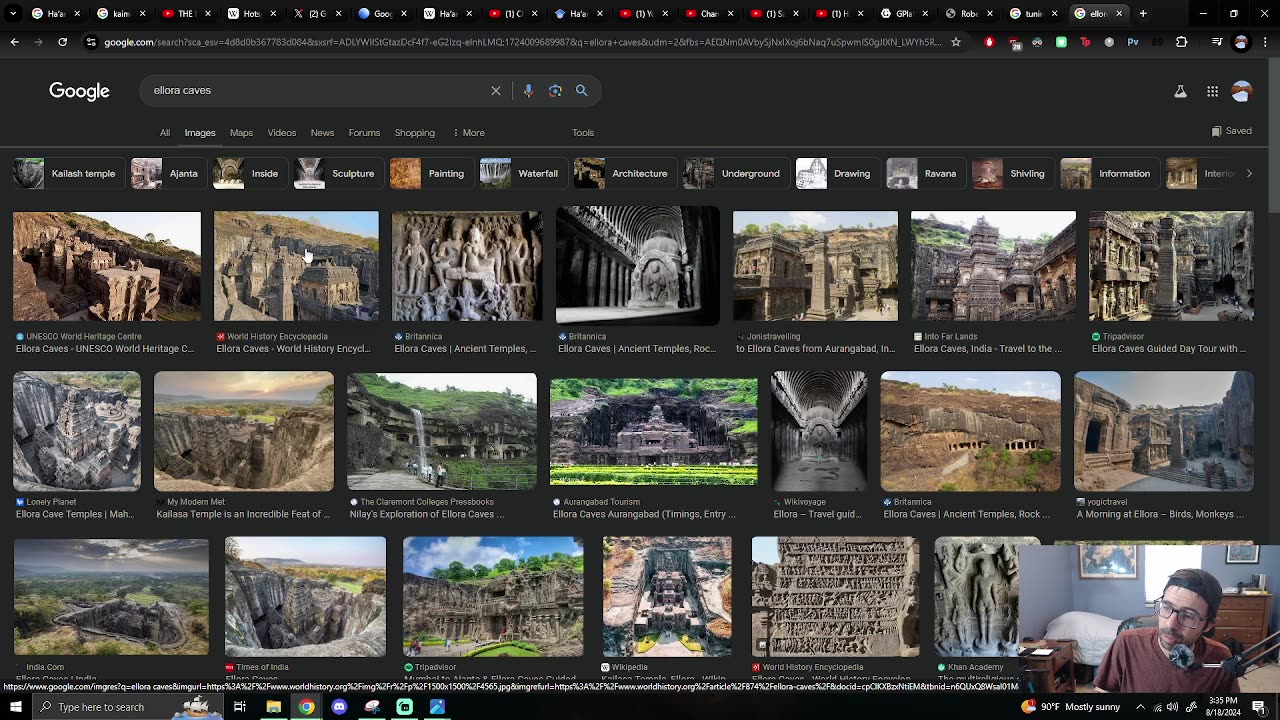The width and height of the screenshot is (1280, 720).
Task: Switch to Chrome on the taskbar
Action: (x=306, y=707)
